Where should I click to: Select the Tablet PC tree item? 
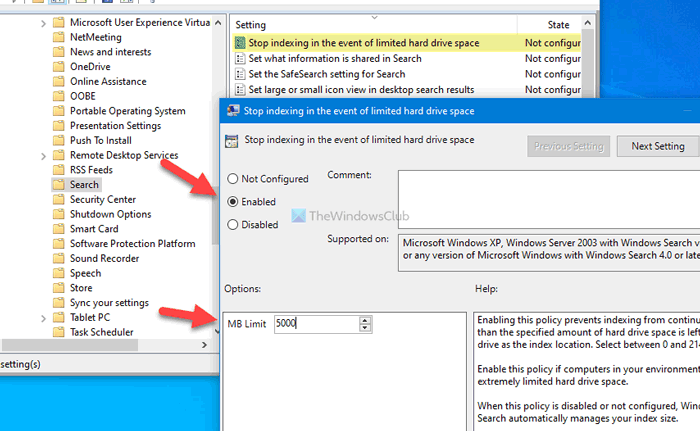pyautogui.click(x=90, y=317)
